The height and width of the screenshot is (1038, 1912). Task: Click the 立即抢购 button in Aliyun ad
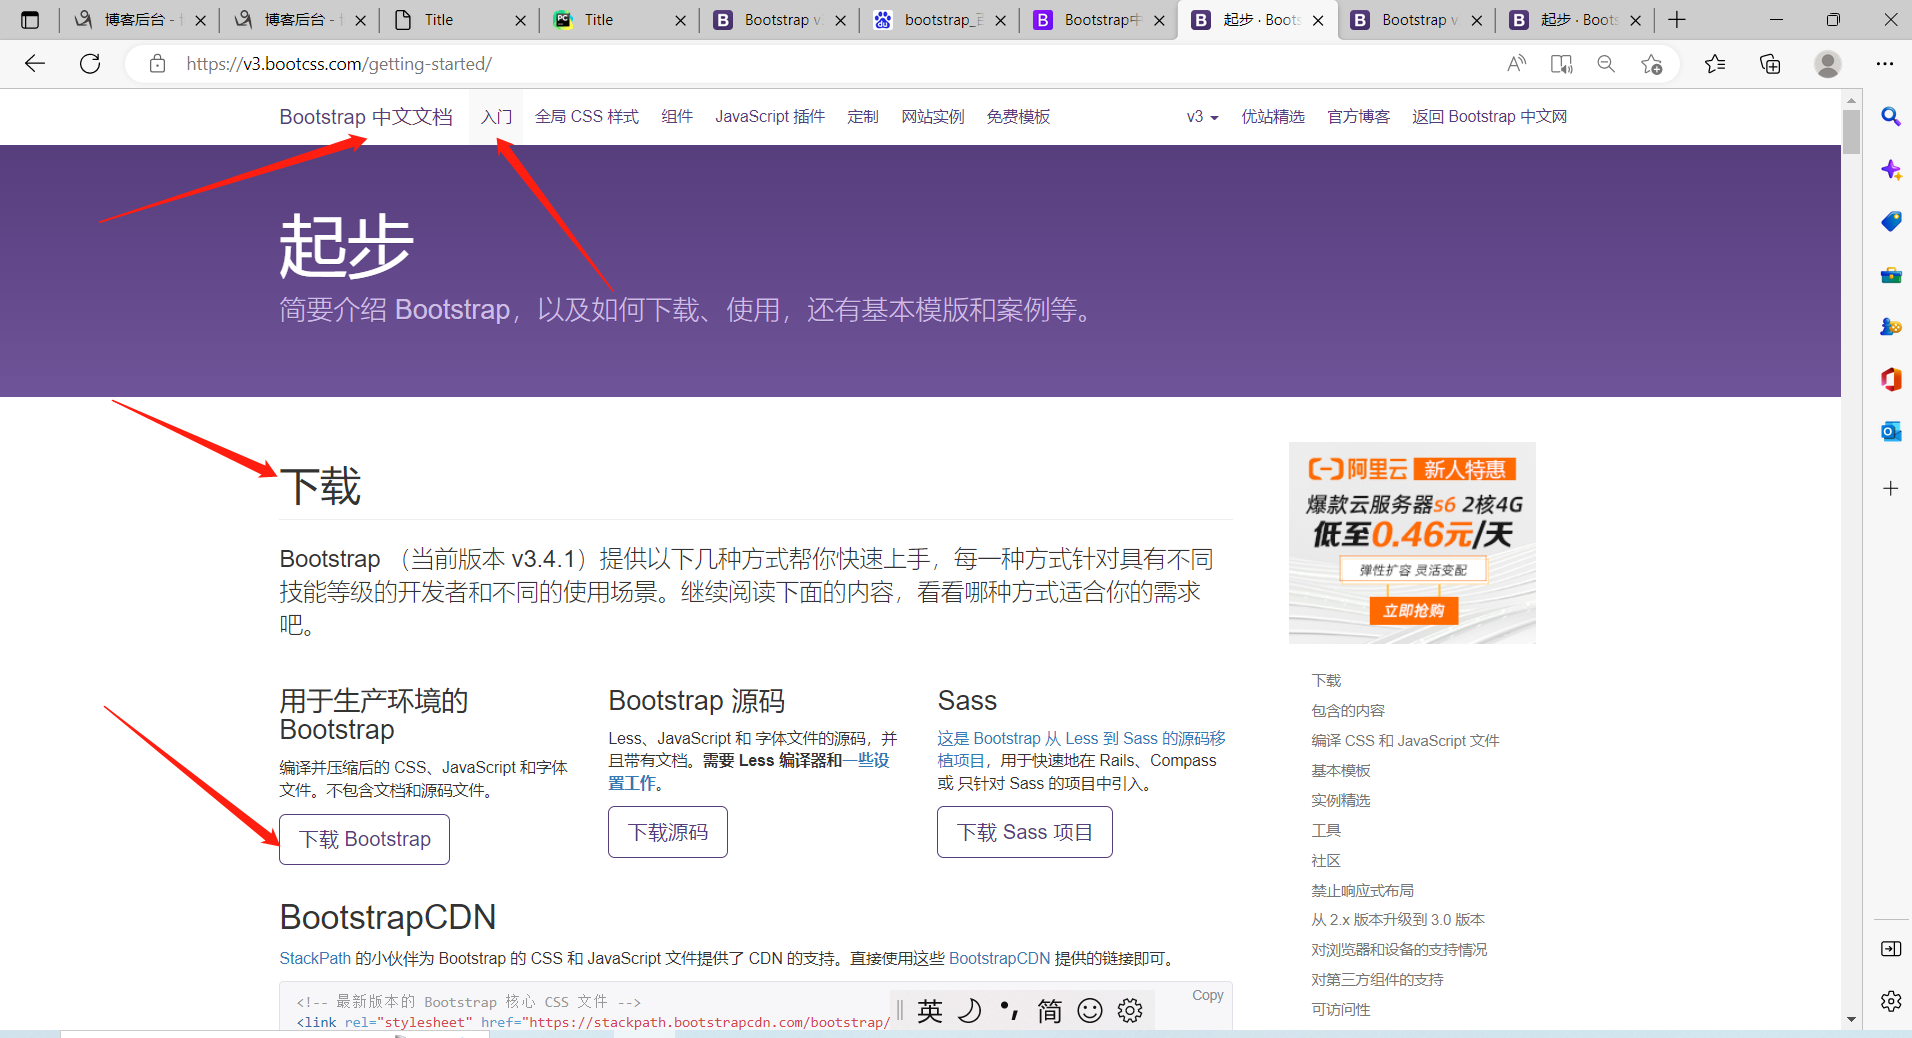[x=1414, y=610]
